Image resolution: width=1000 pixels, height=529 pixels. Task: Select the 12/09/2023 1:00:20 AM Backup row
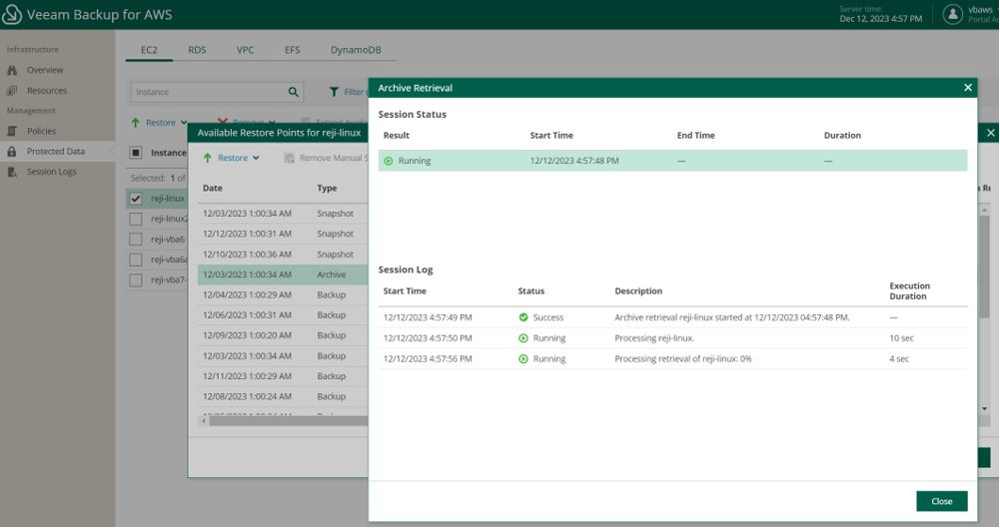tap(283, 335)
